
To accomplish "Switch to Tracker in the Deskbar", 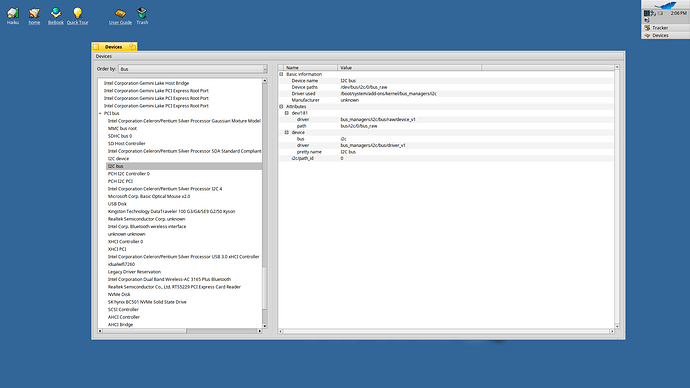I will (665, 28).
